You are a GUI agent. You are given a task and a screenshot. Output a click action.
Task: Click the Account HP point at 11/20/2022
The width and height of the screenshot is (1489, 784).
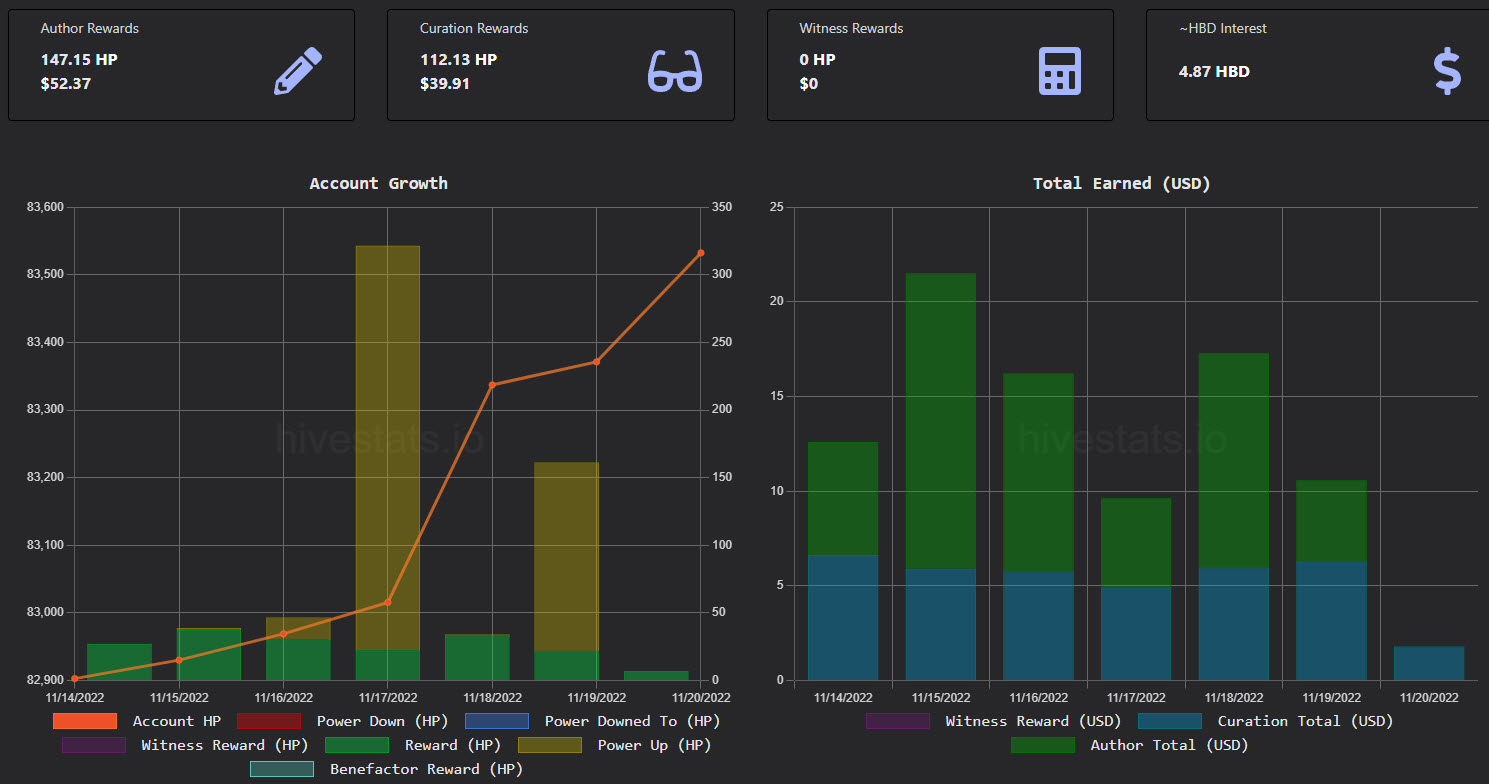[701, 253]
